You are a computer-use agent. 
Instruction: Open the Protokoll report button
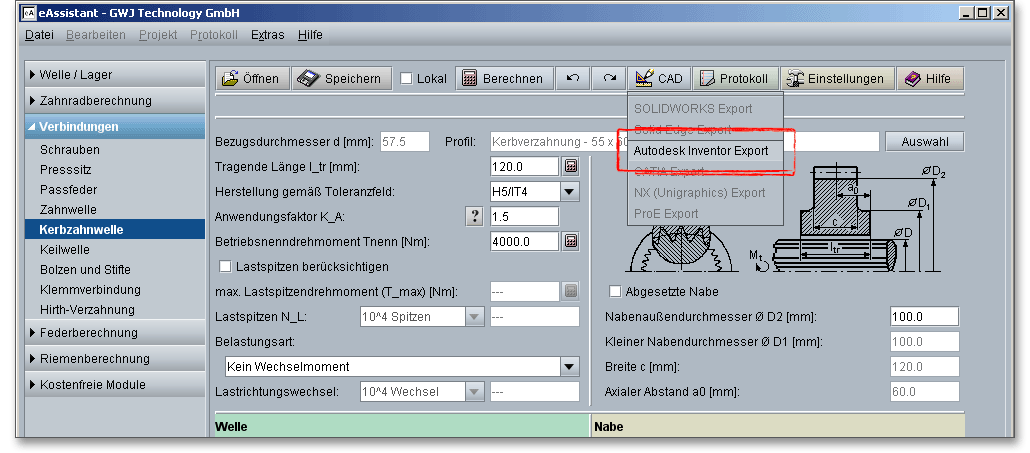tap(735, 78)
